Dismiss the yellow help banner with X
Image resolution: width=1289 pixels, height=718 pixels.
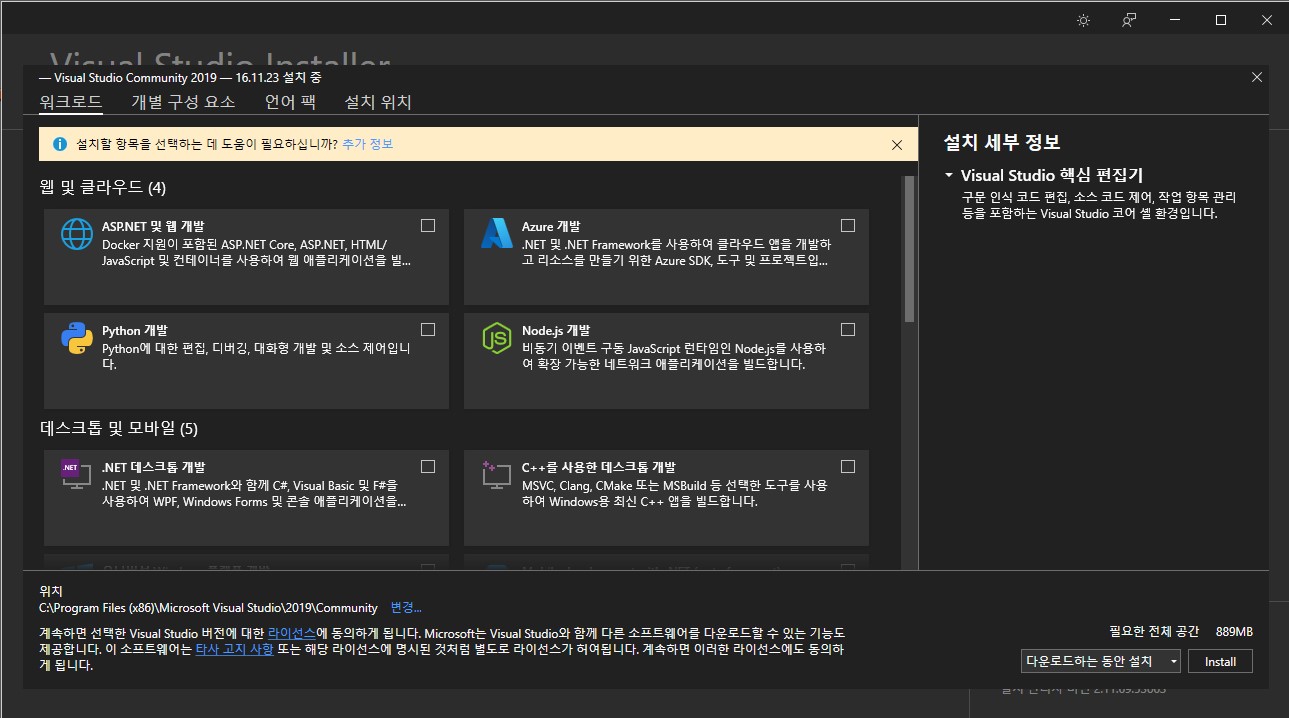pyautogui.click(x=897, y=145)
